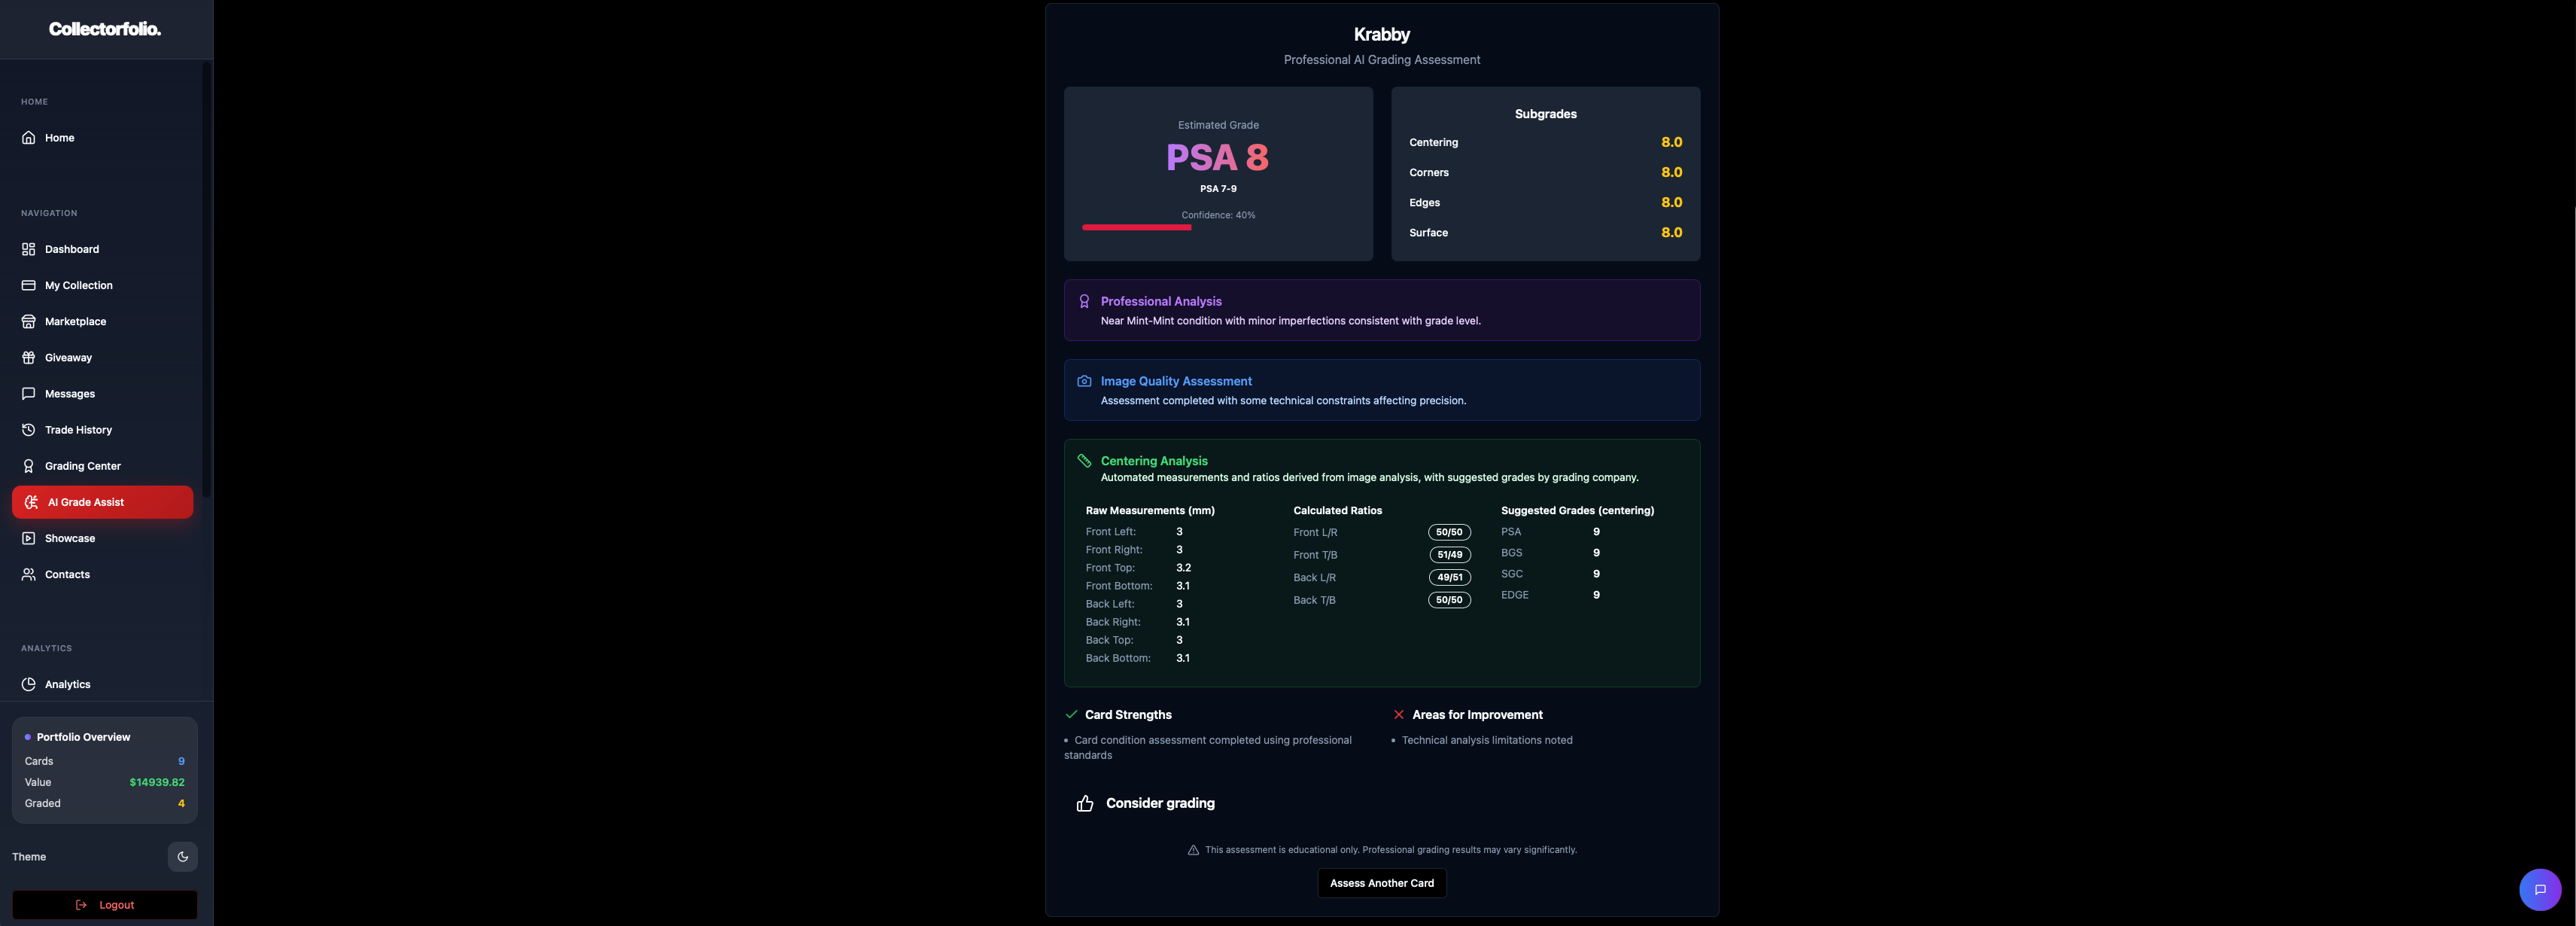Click the Analytics pie chart icon
2576x926 pixels.
(29, 684)
